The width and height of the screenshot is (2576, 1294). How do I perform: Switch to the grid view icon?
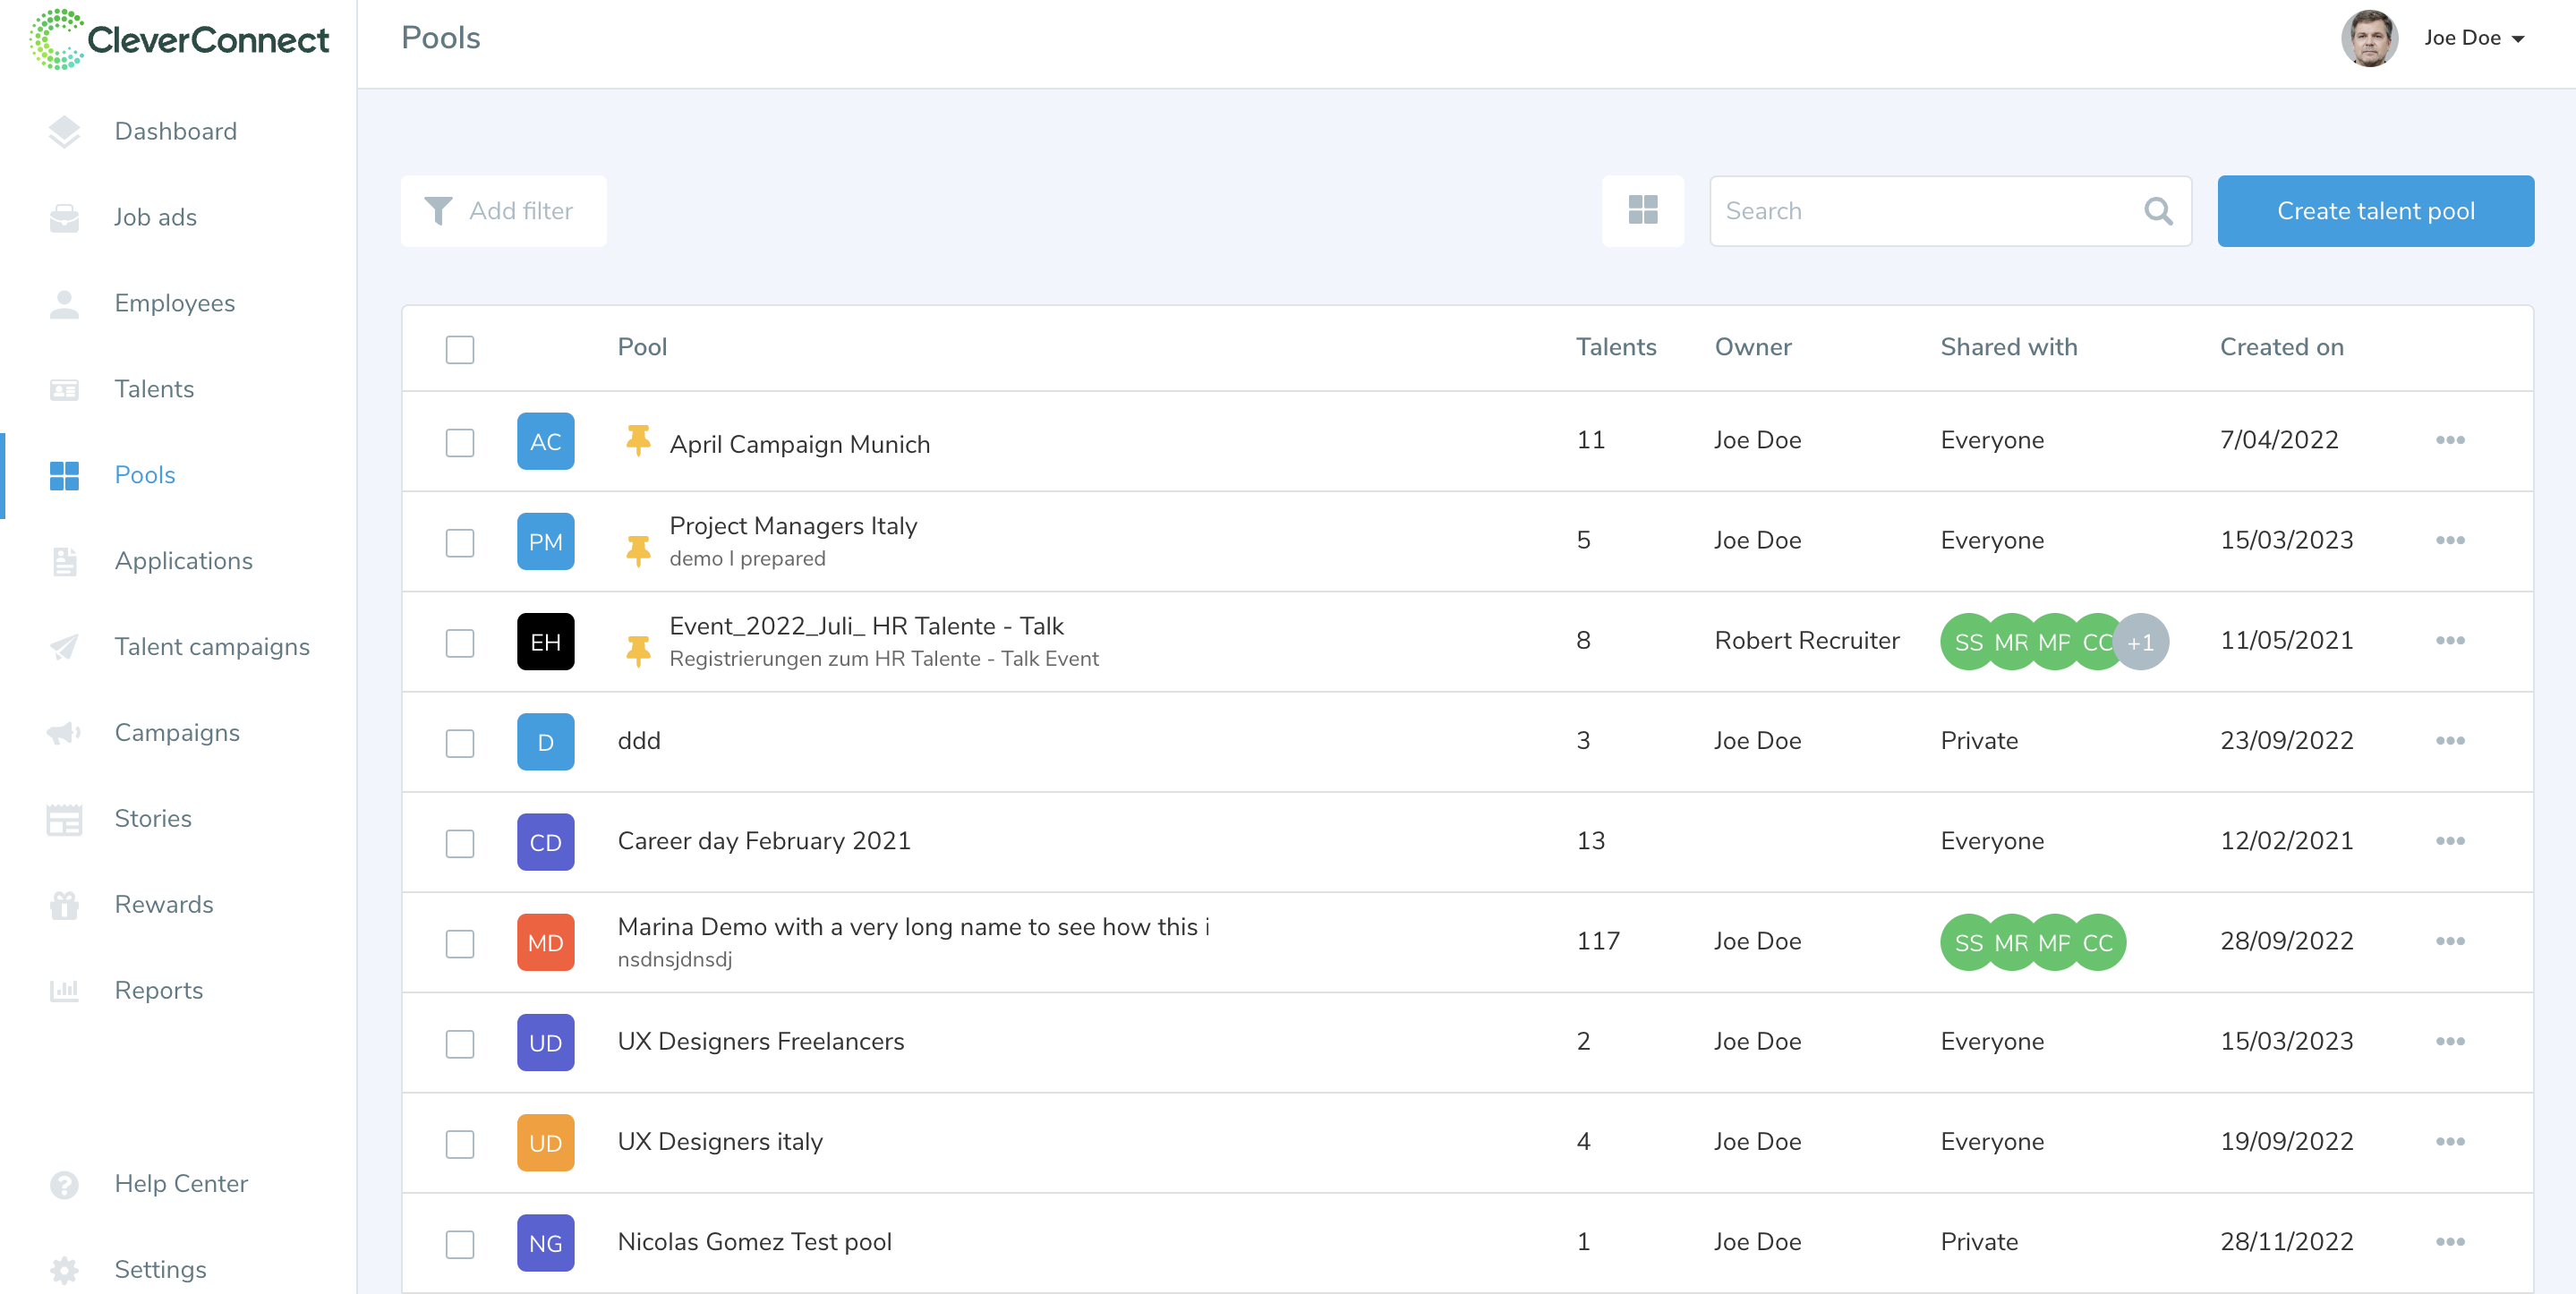(1642, 210)
